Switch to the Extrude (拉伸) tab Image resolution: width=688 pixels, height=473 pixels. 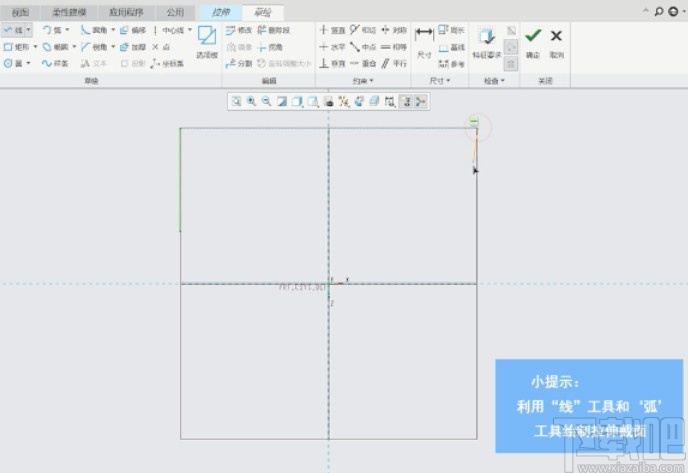coord(221,12)
